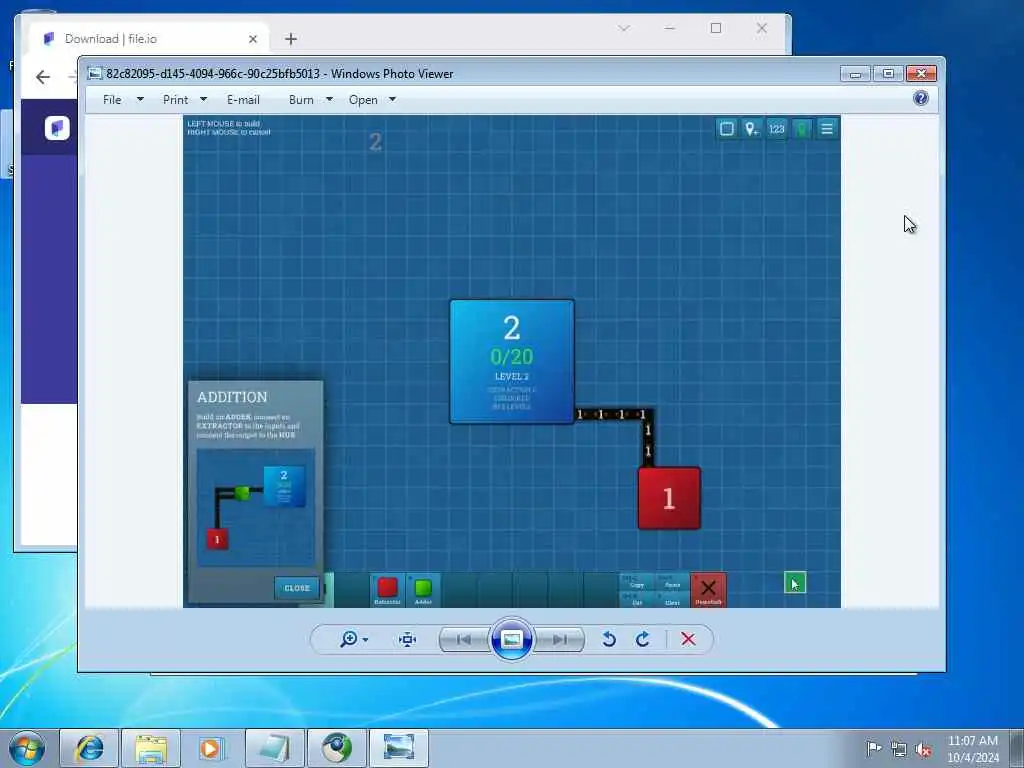Click the network tray icon
Screen dimensions: 1024x768
pyautogui.click(x=899, y=749)
